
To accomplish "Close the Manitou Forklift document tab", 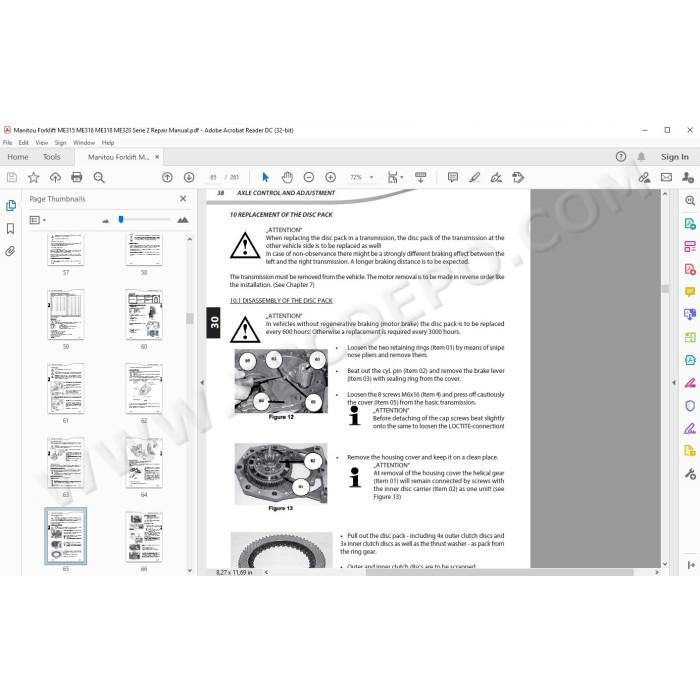I will (157, 157).
